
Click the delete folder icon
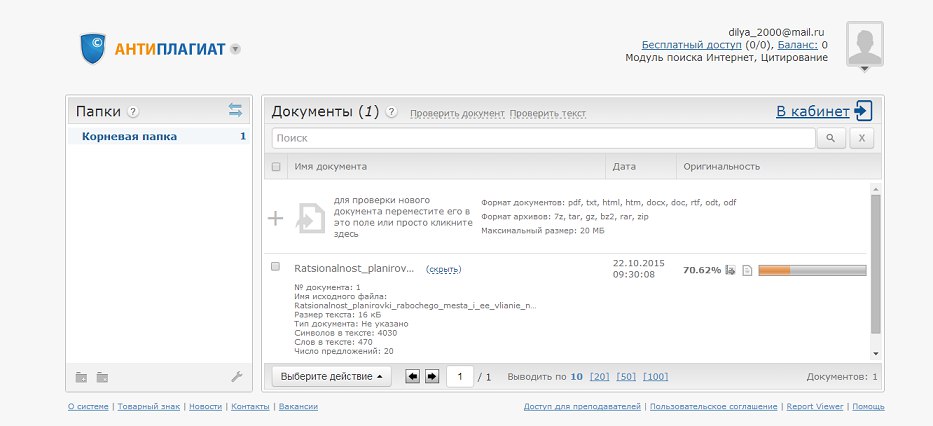(x=101, y=377)
